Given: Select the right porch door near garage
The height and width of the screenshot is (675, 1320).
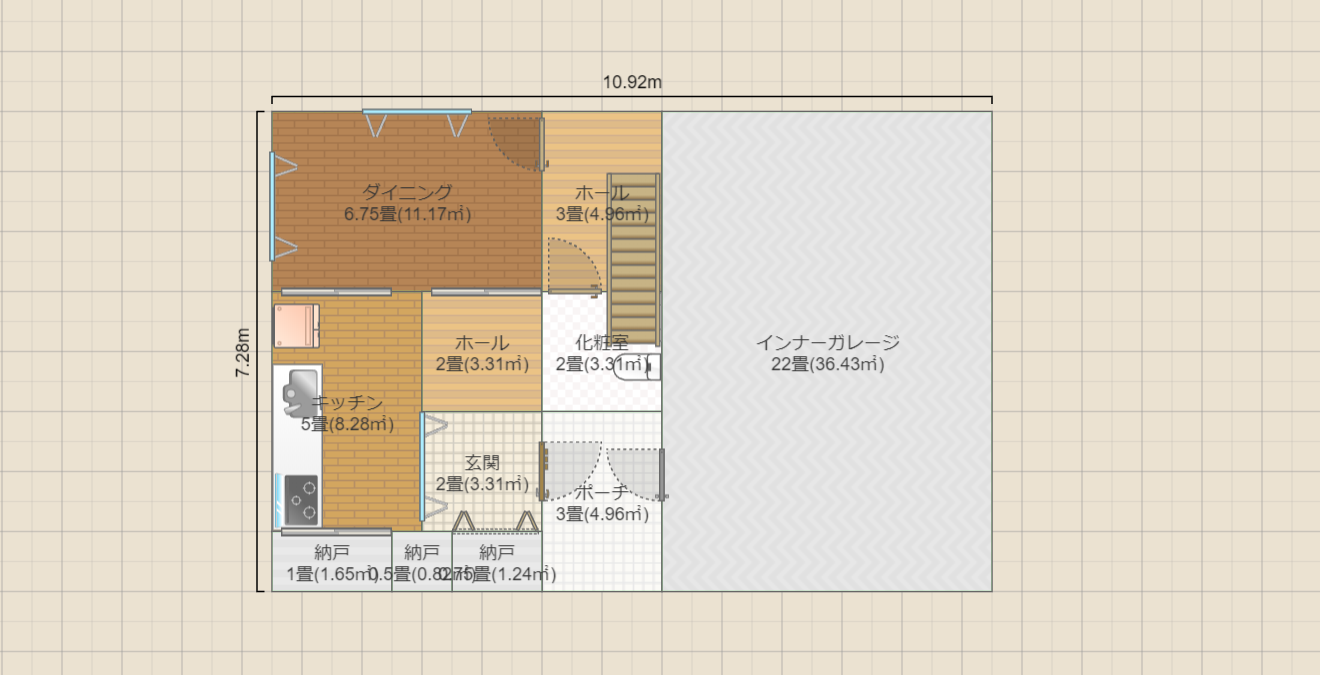Looking at the screenshot, I should coord(637,473).
